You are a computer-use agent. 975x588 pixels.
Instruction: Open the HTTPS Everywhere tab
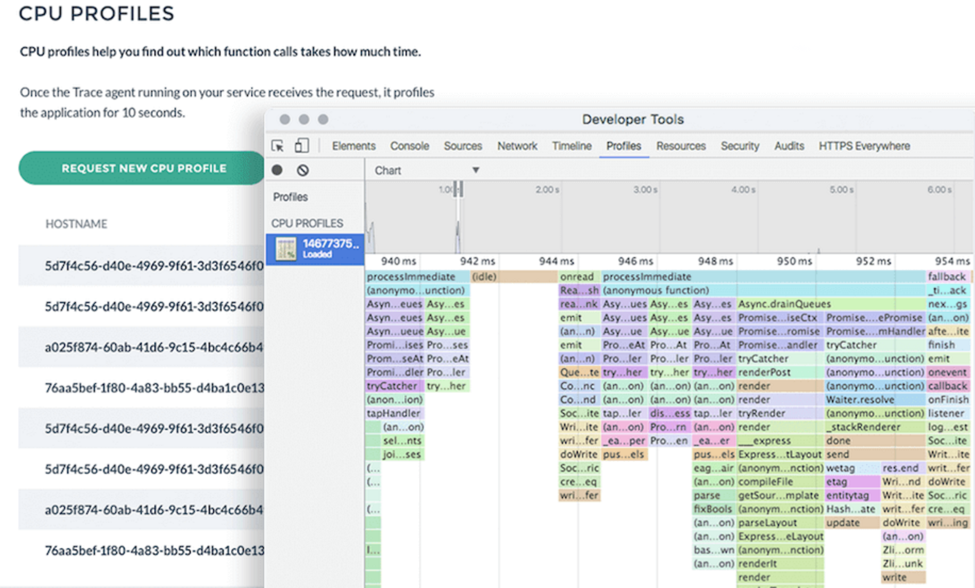tap(864, 146)
